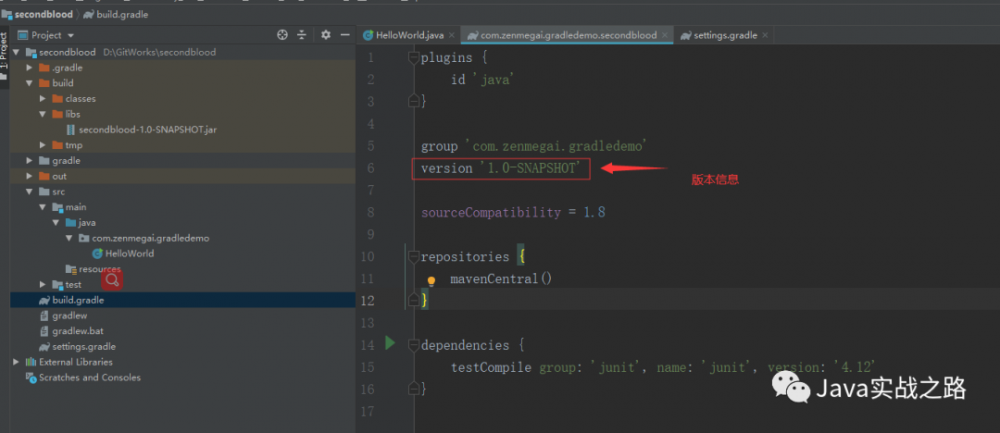Fold the plugins block in gutter
The height and width of the screenshot is (433, 1000).
[x=414, y=57]
